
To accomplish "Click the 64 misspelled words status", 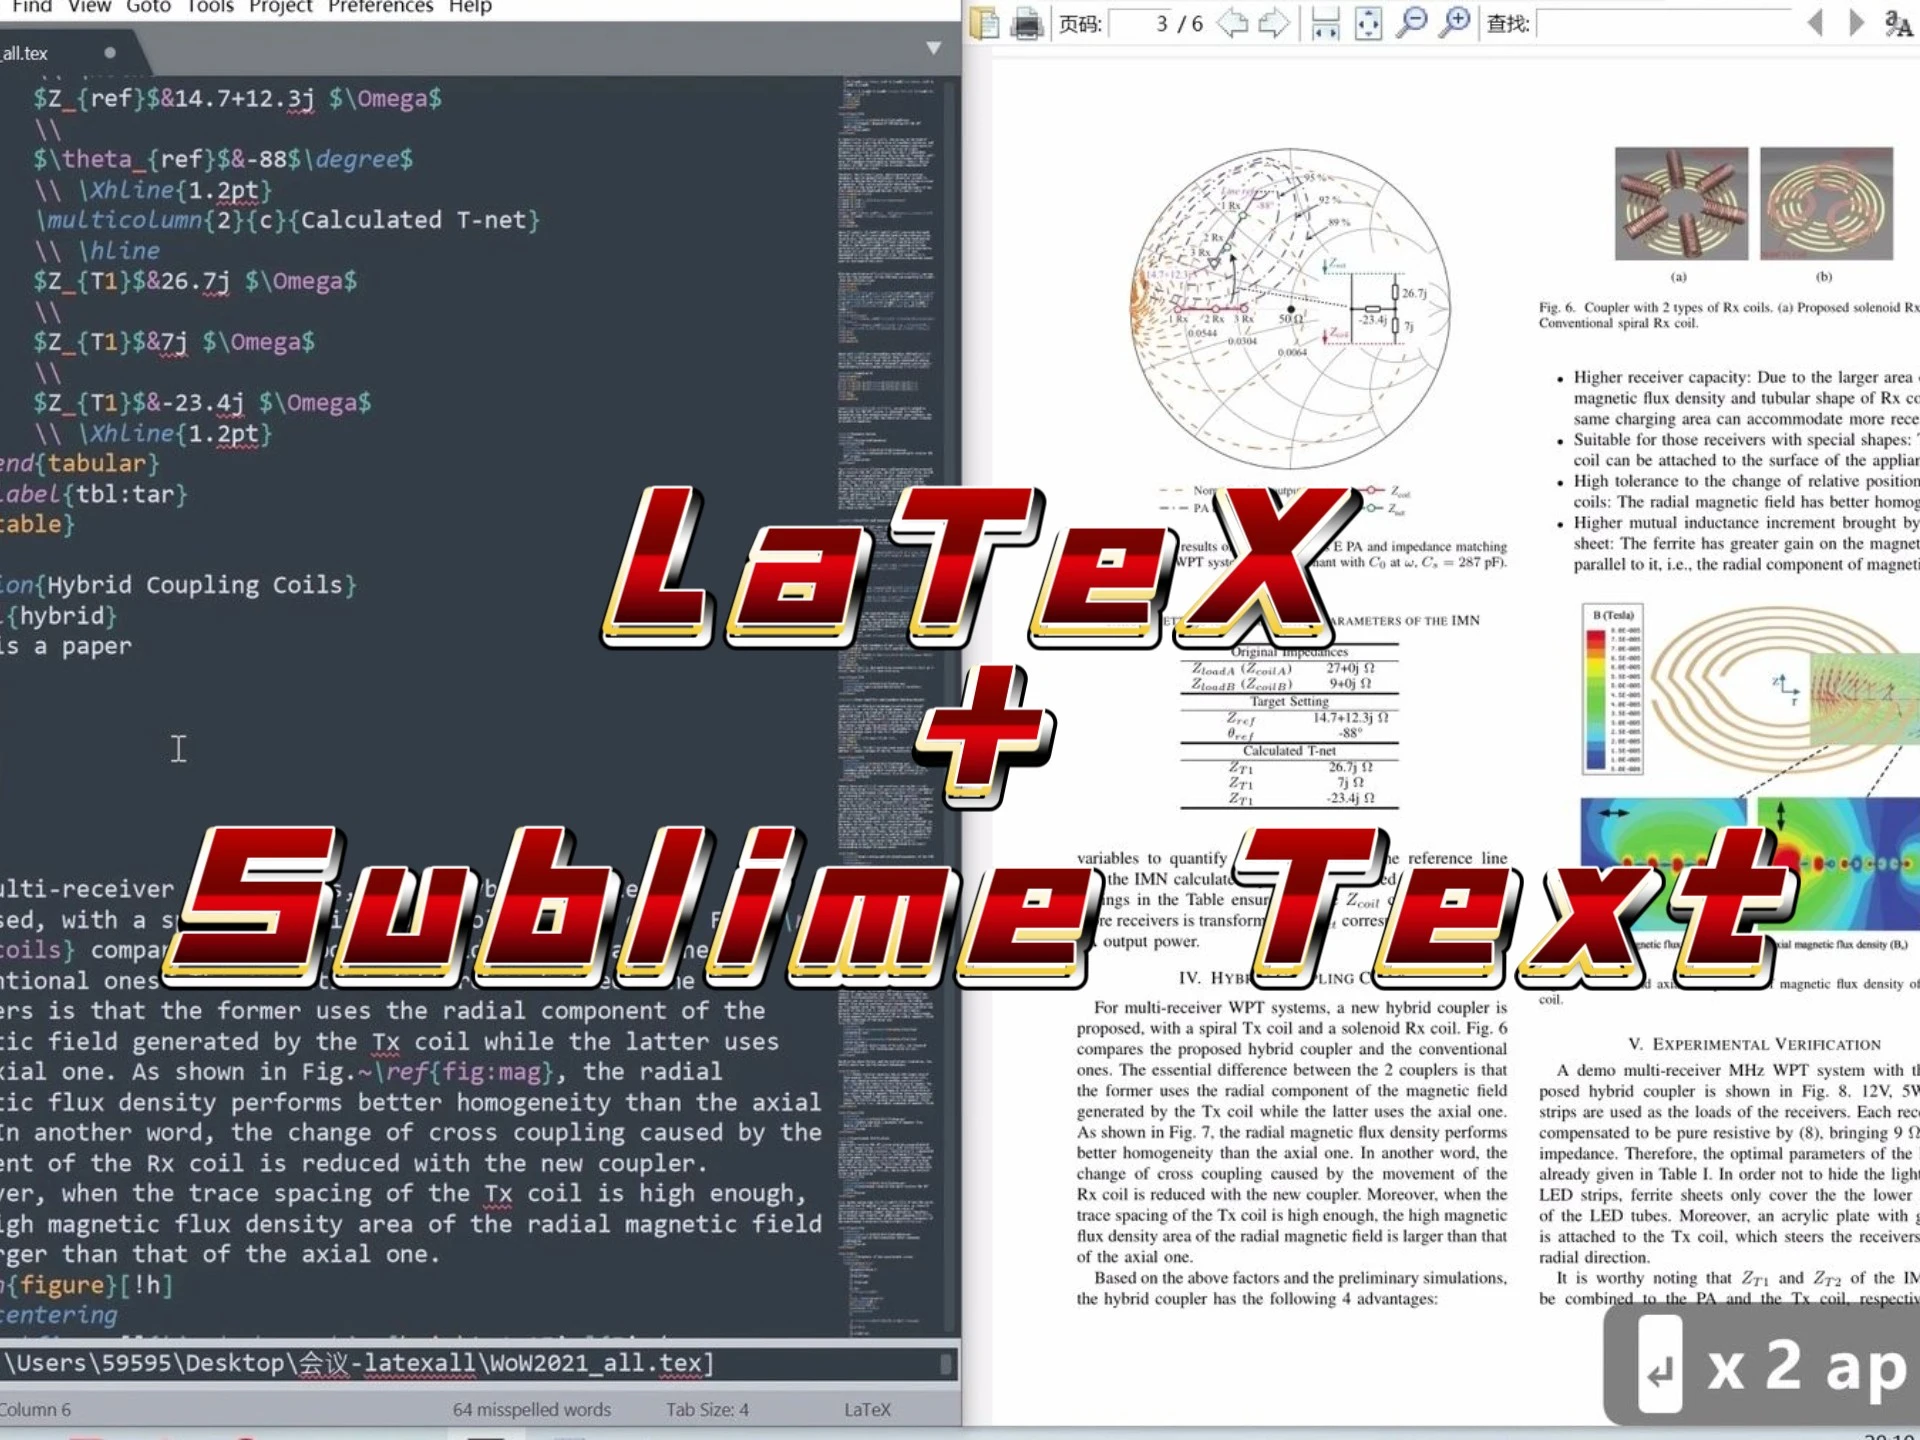I will click(x=531, y=1409).
